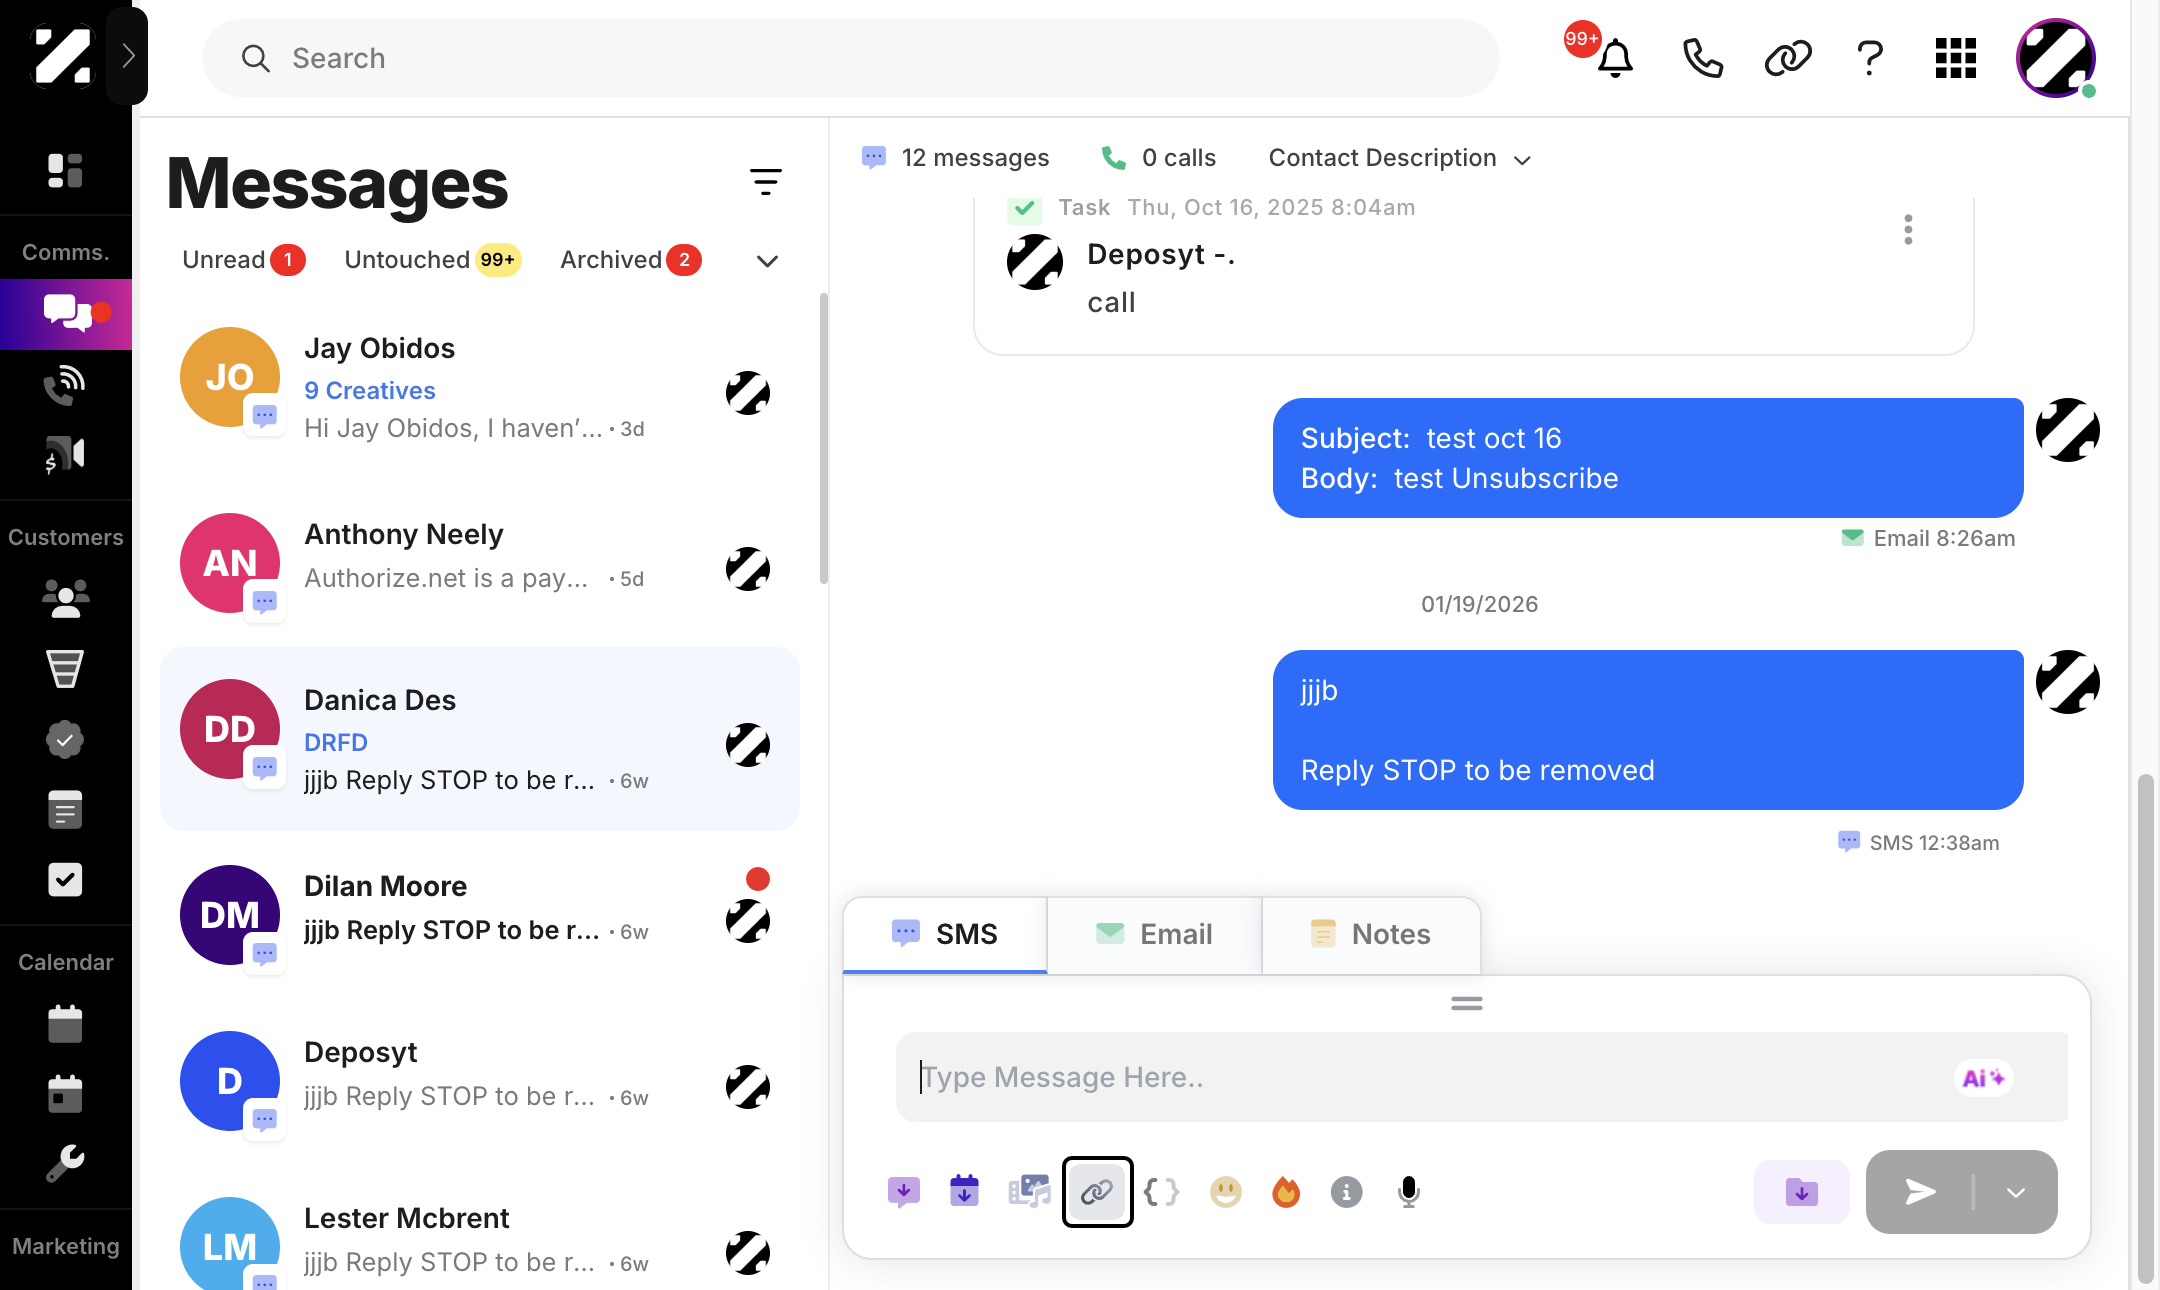Expand the Contact Description dropdown
2160x1290 pixels.
coord(1399,158)
